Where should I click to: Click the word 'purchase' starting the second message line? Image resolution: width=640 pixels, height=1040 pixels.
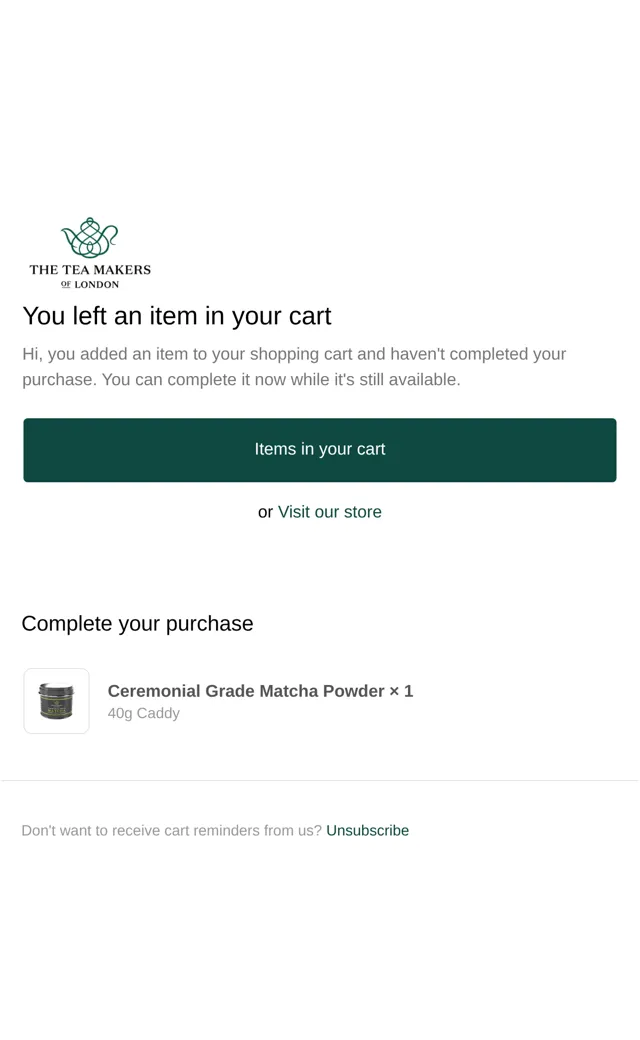60,380
